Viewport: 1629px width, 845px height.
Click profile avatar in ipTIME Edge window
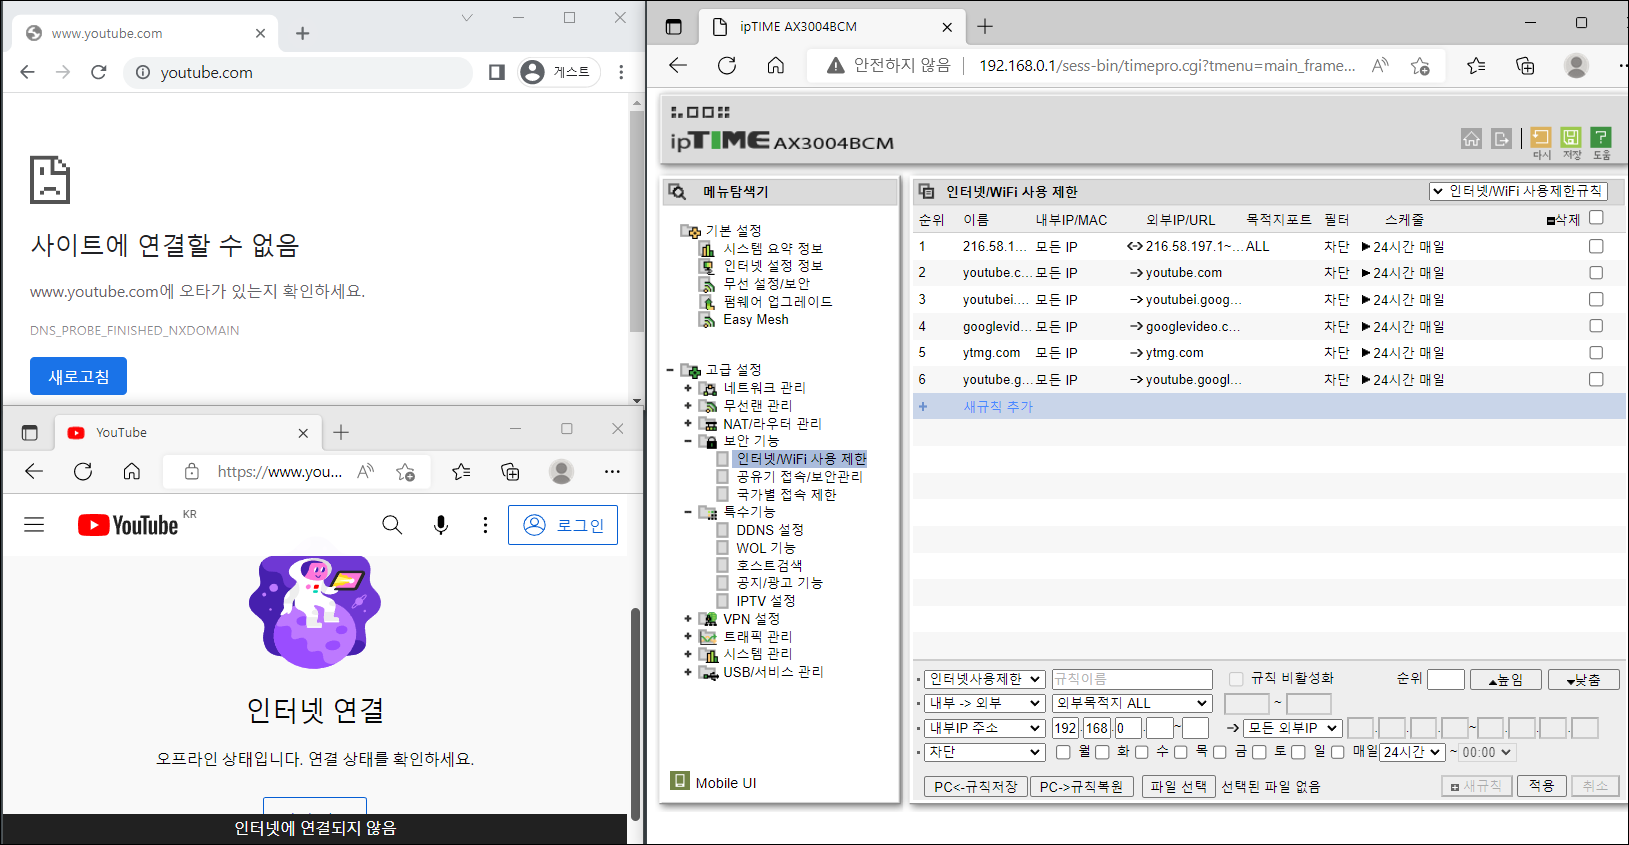1576,66
